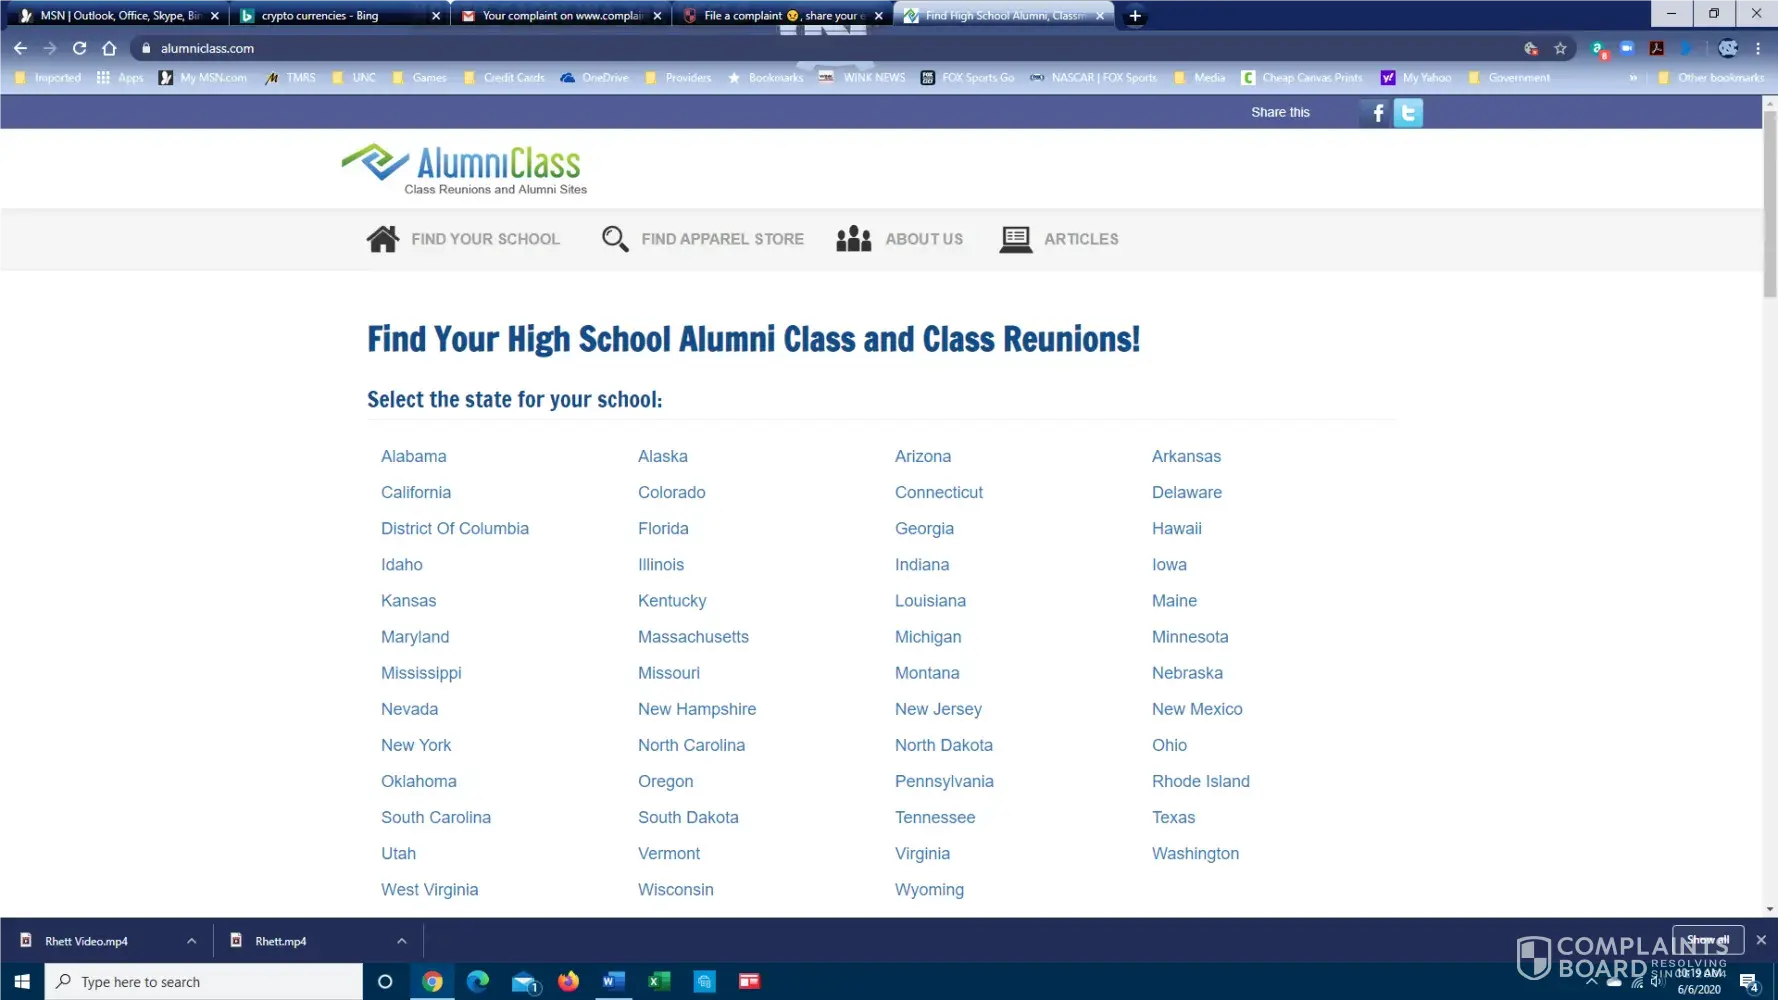Open Microsoft Word from the taskbar
This screenshot has height=1000, width=1778.
(613, 981)
